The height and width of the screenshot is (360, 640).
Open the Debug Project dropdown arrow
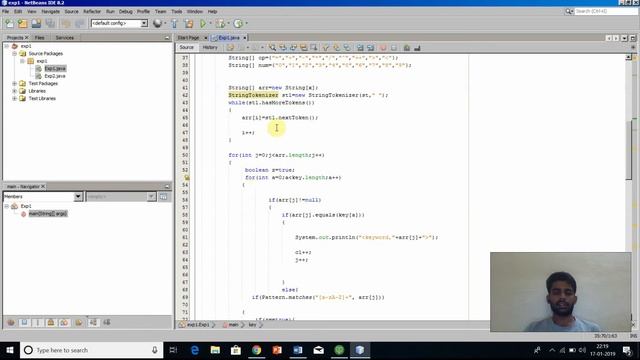[228, 23]
